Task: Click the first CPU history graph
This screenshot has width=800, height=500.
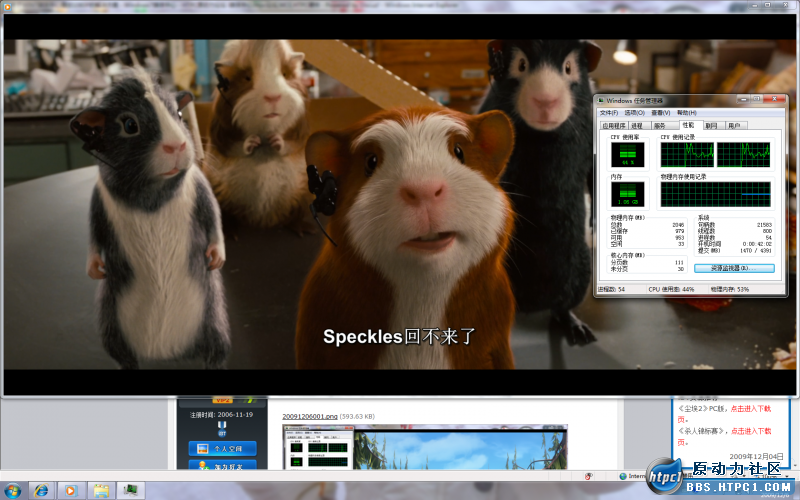Action: coord(687,155)
